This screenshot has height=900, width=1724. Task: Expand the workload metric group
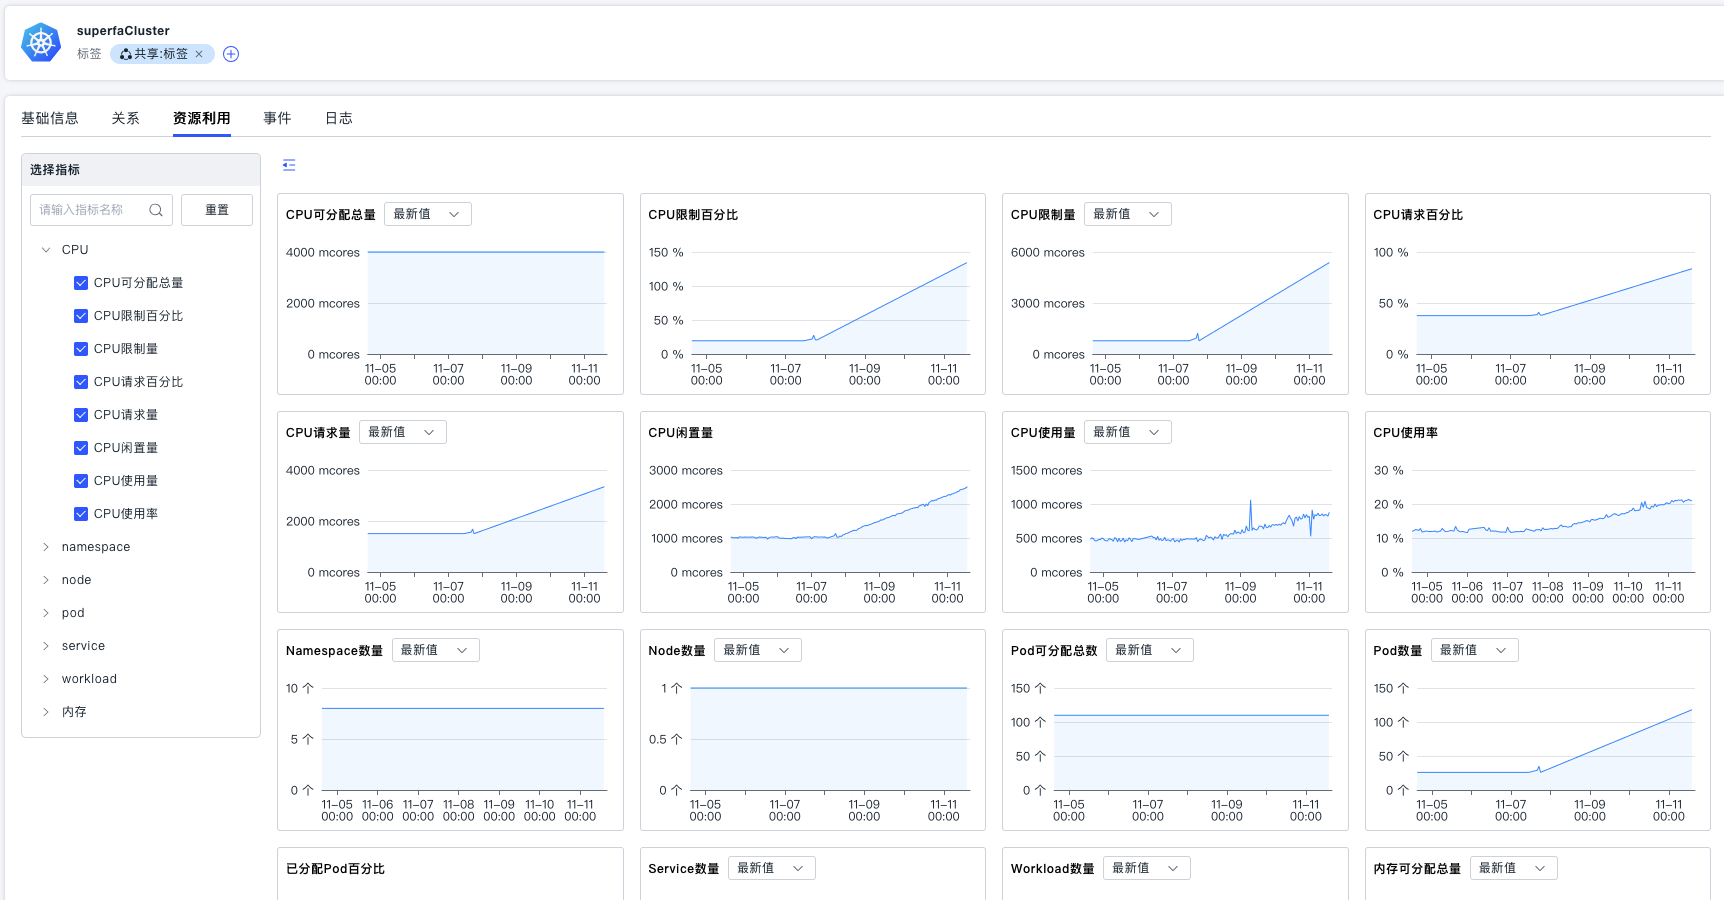pyautogui.click(x=46, y=679)
